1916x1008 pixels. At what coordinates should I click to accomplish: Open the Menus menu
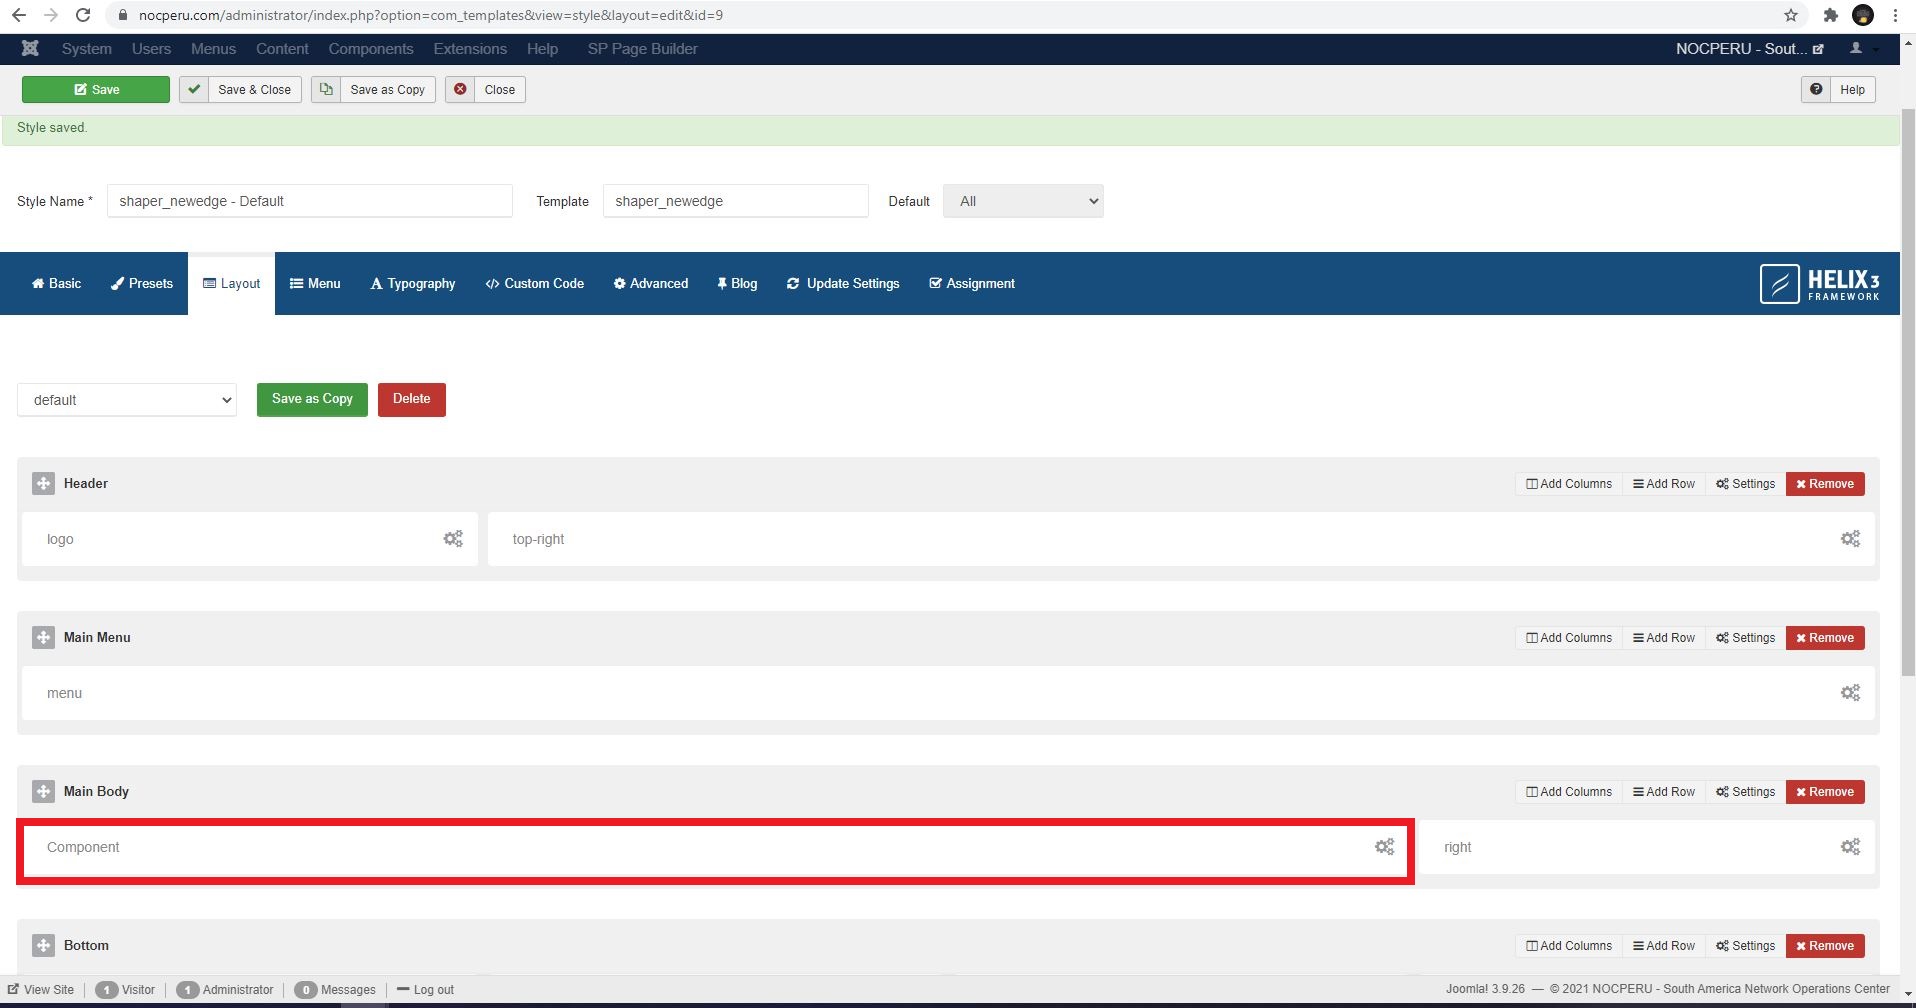(213, 49)
